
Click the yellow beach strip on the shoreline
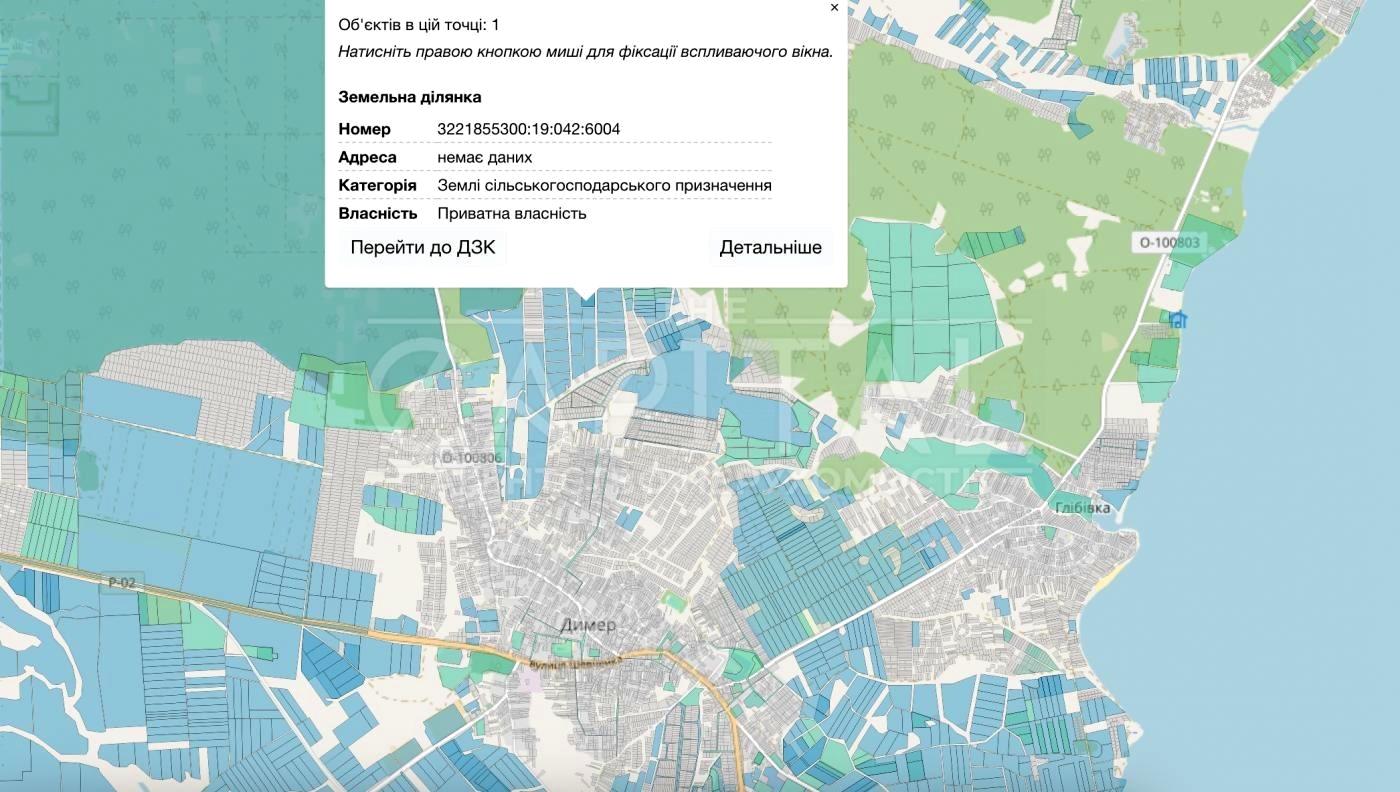tap(1111, 579)
